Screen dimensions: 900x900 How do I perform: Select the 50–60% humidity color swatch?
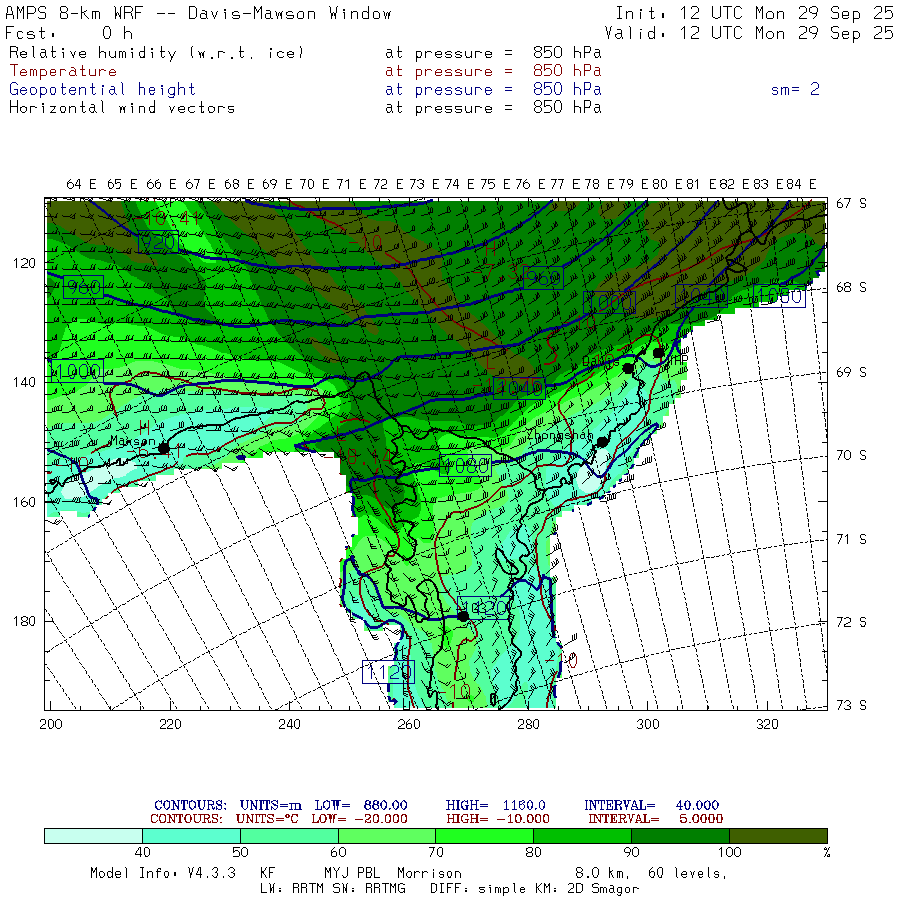point(289,836)
